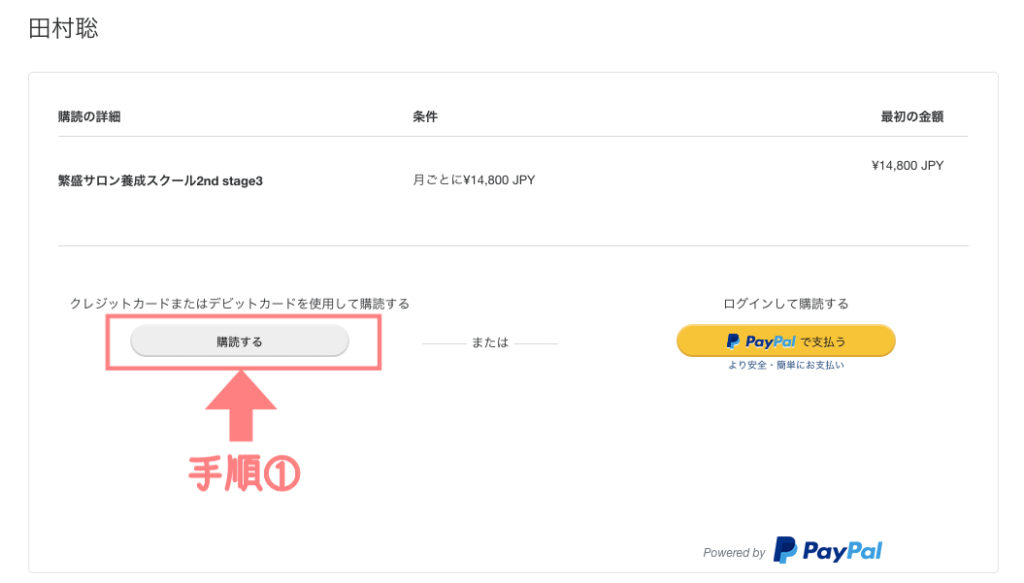Click the ログインして購読する label
This screenshot has height=583, width=1024.
coord(786,304)
